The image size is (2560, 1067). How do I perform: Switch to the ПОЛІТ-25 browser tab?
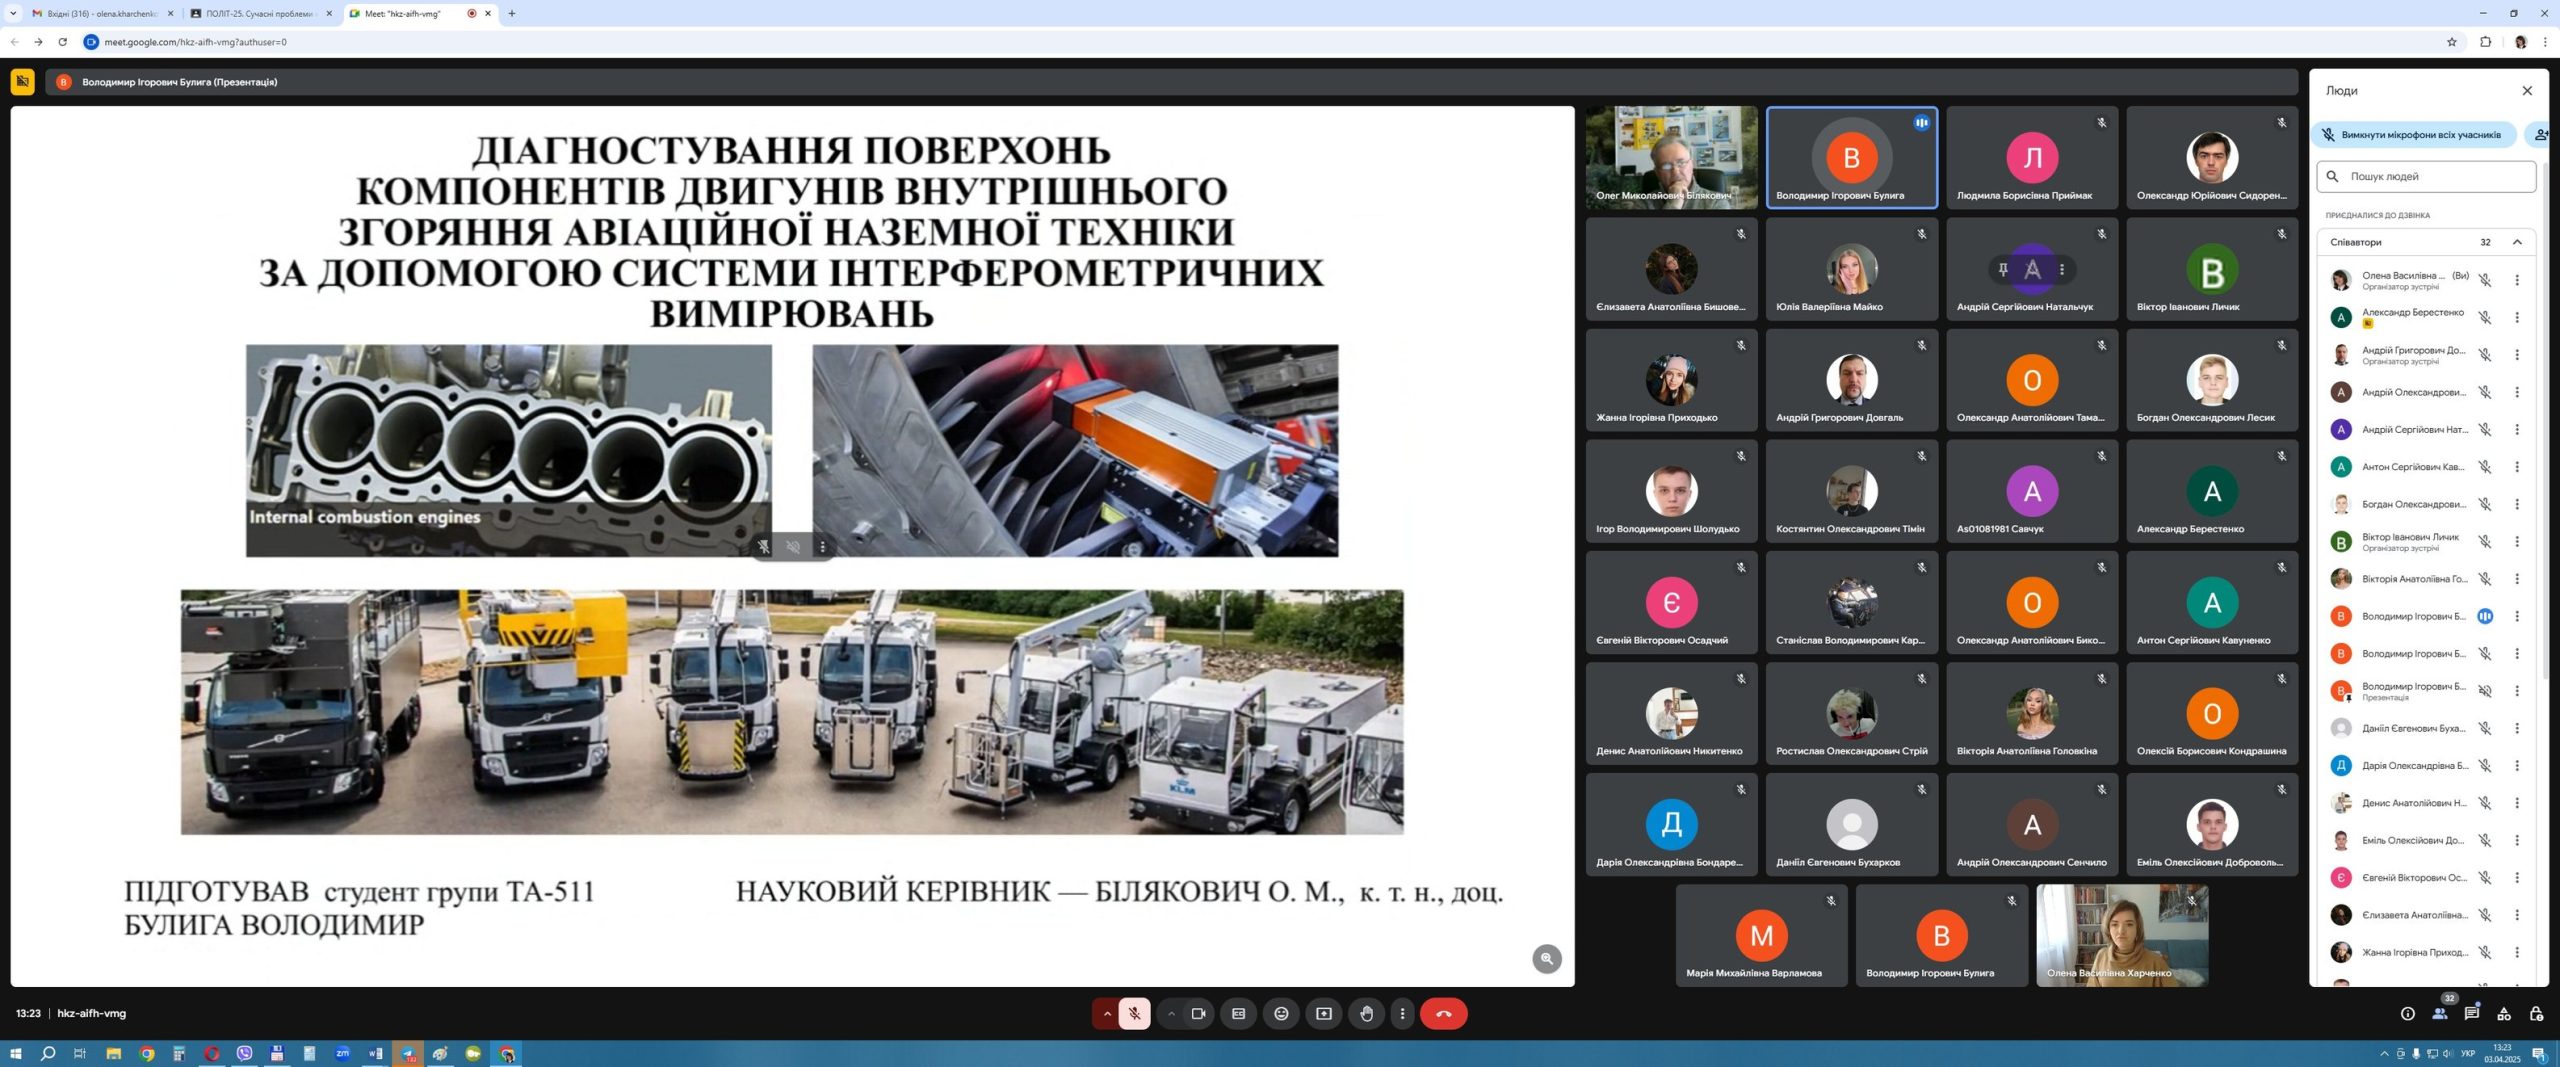[x=259, y=13]
